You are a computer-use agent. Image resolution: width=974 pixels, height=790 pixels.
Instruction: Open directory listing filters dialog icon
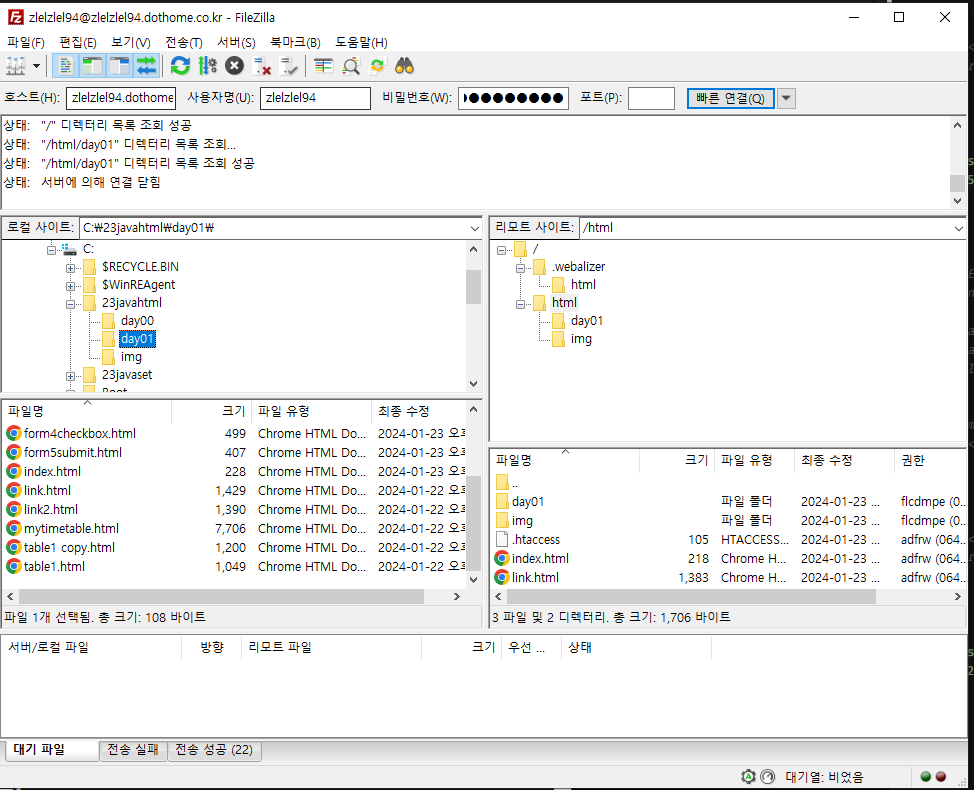coord(323,66)
